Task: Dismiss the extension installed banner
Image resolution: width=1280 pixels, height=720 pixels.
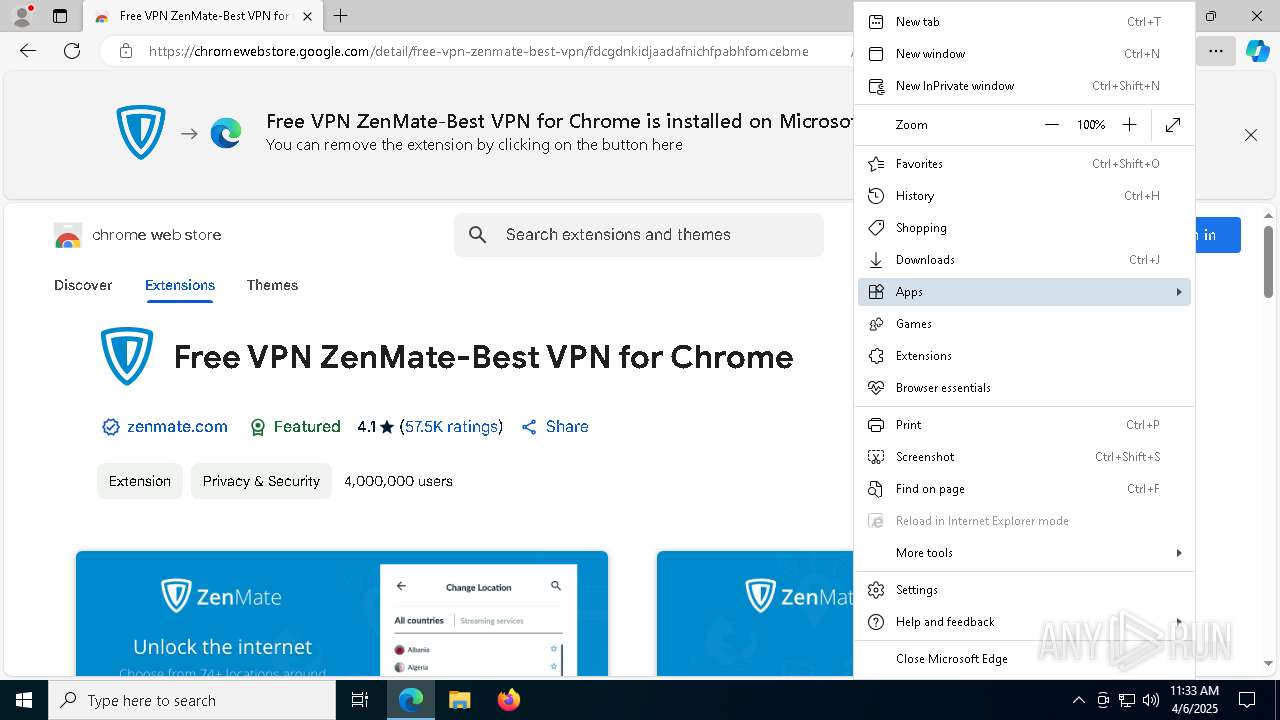Action: click(x=1251, y=135)
